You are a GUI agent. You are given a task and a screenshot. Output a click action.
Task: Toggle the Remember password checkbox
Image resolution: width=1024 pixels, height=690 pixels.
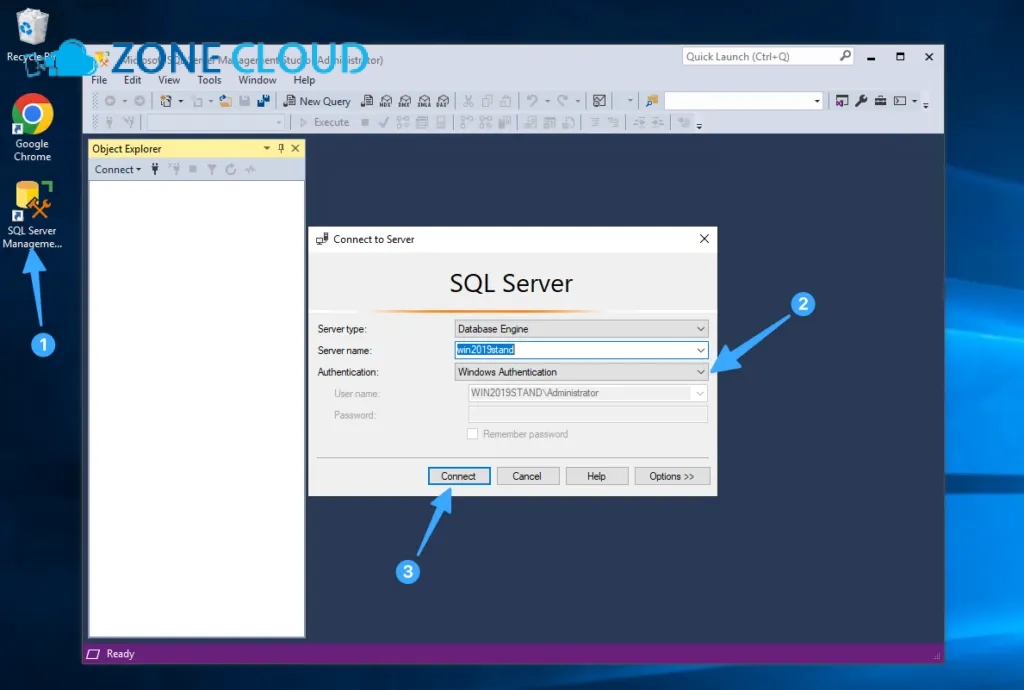click(472, 433)
